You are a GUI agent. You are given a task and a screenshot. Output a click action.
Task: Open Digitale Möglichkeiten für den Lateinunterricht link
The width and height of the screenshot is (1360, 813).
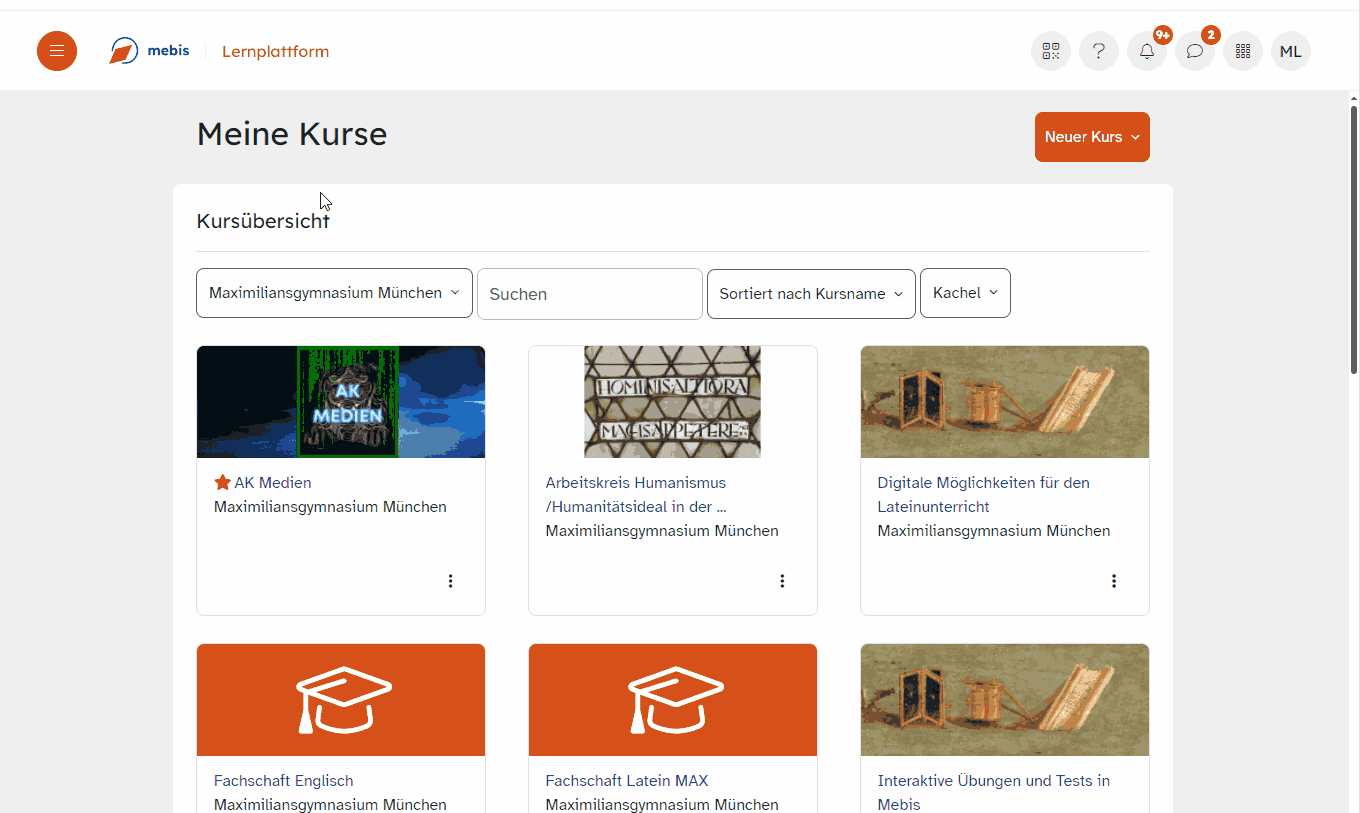(x=983, y=494)
